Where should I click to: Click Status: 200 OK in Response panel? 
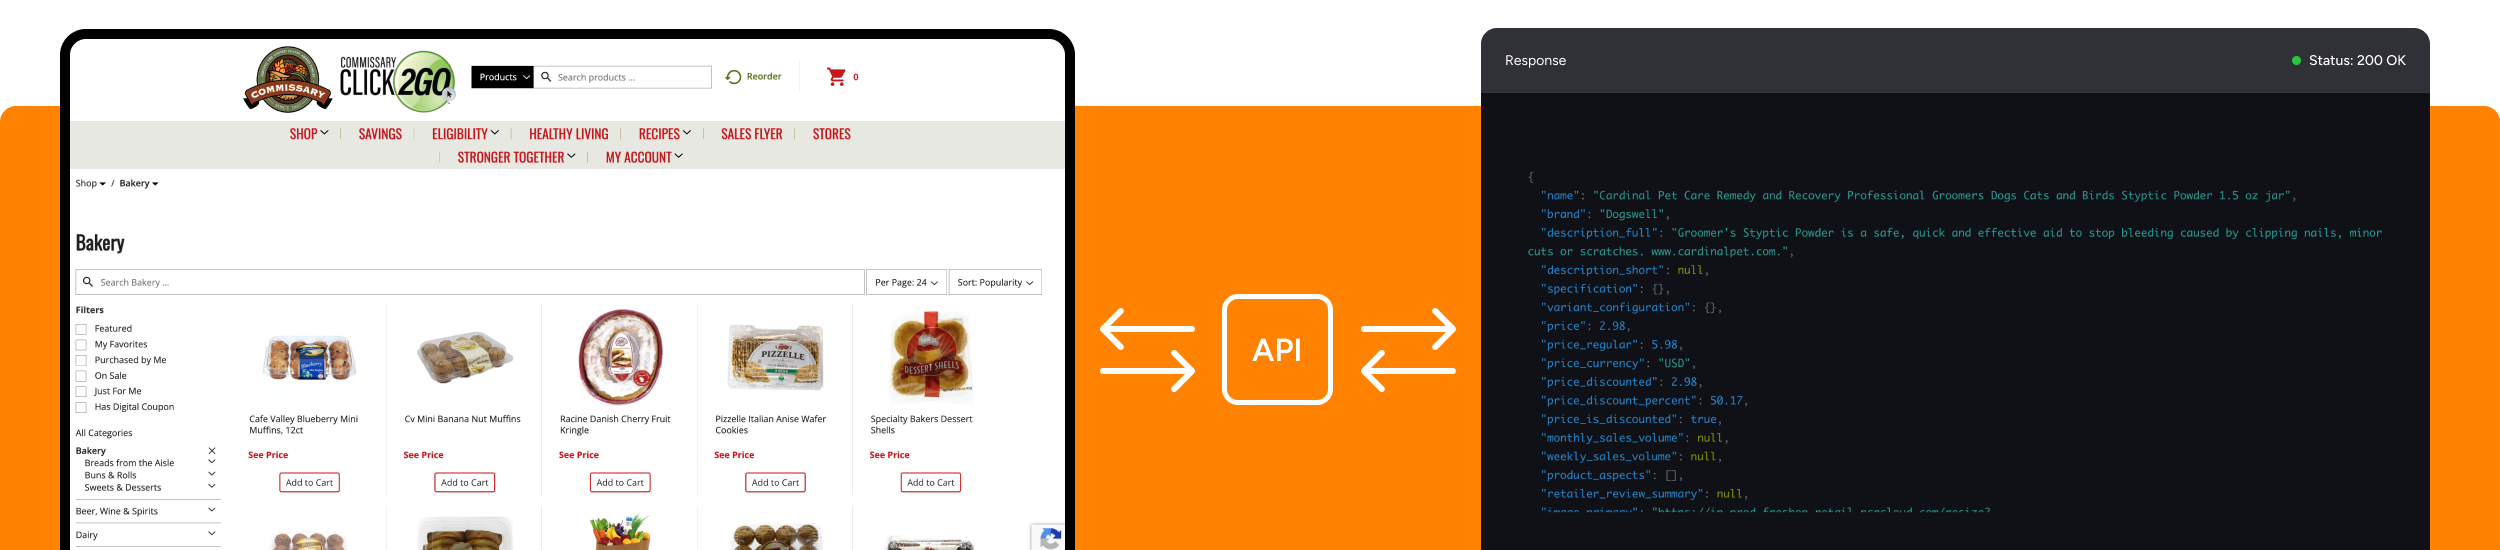pyautogui.click(x=2349, y=61)
